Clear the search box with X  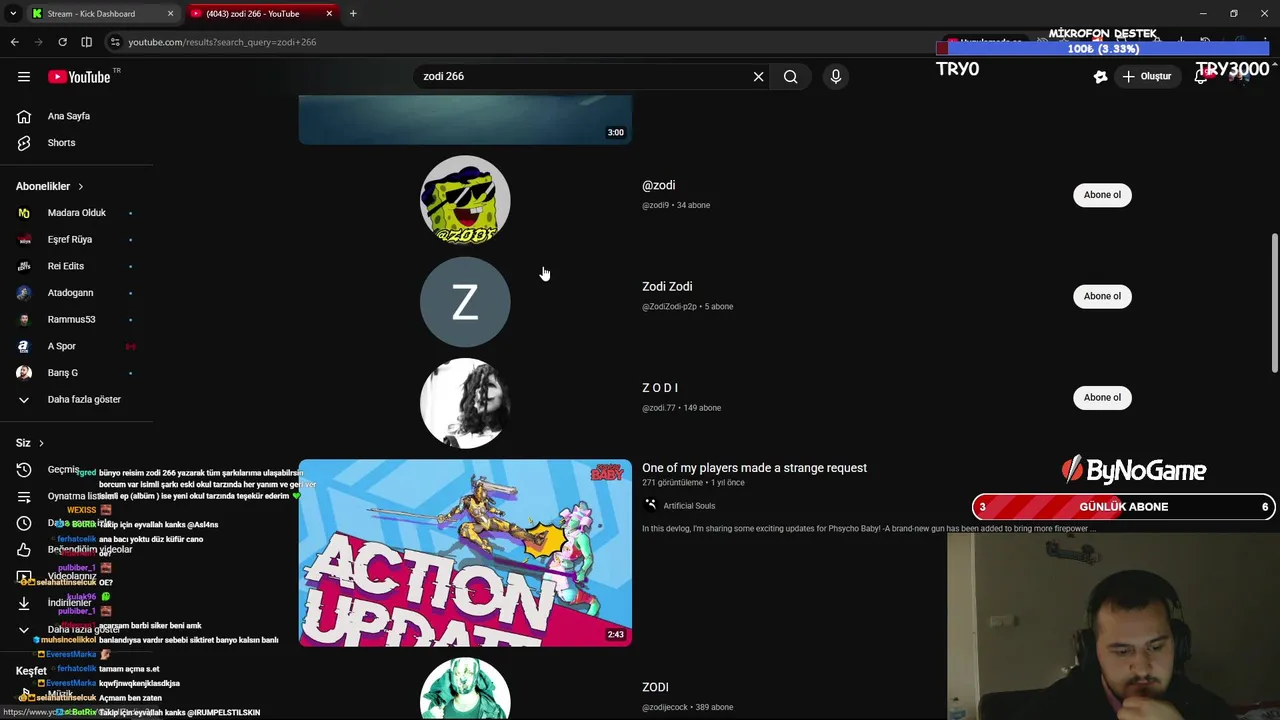pyautogui.click(x=758, y=76)
